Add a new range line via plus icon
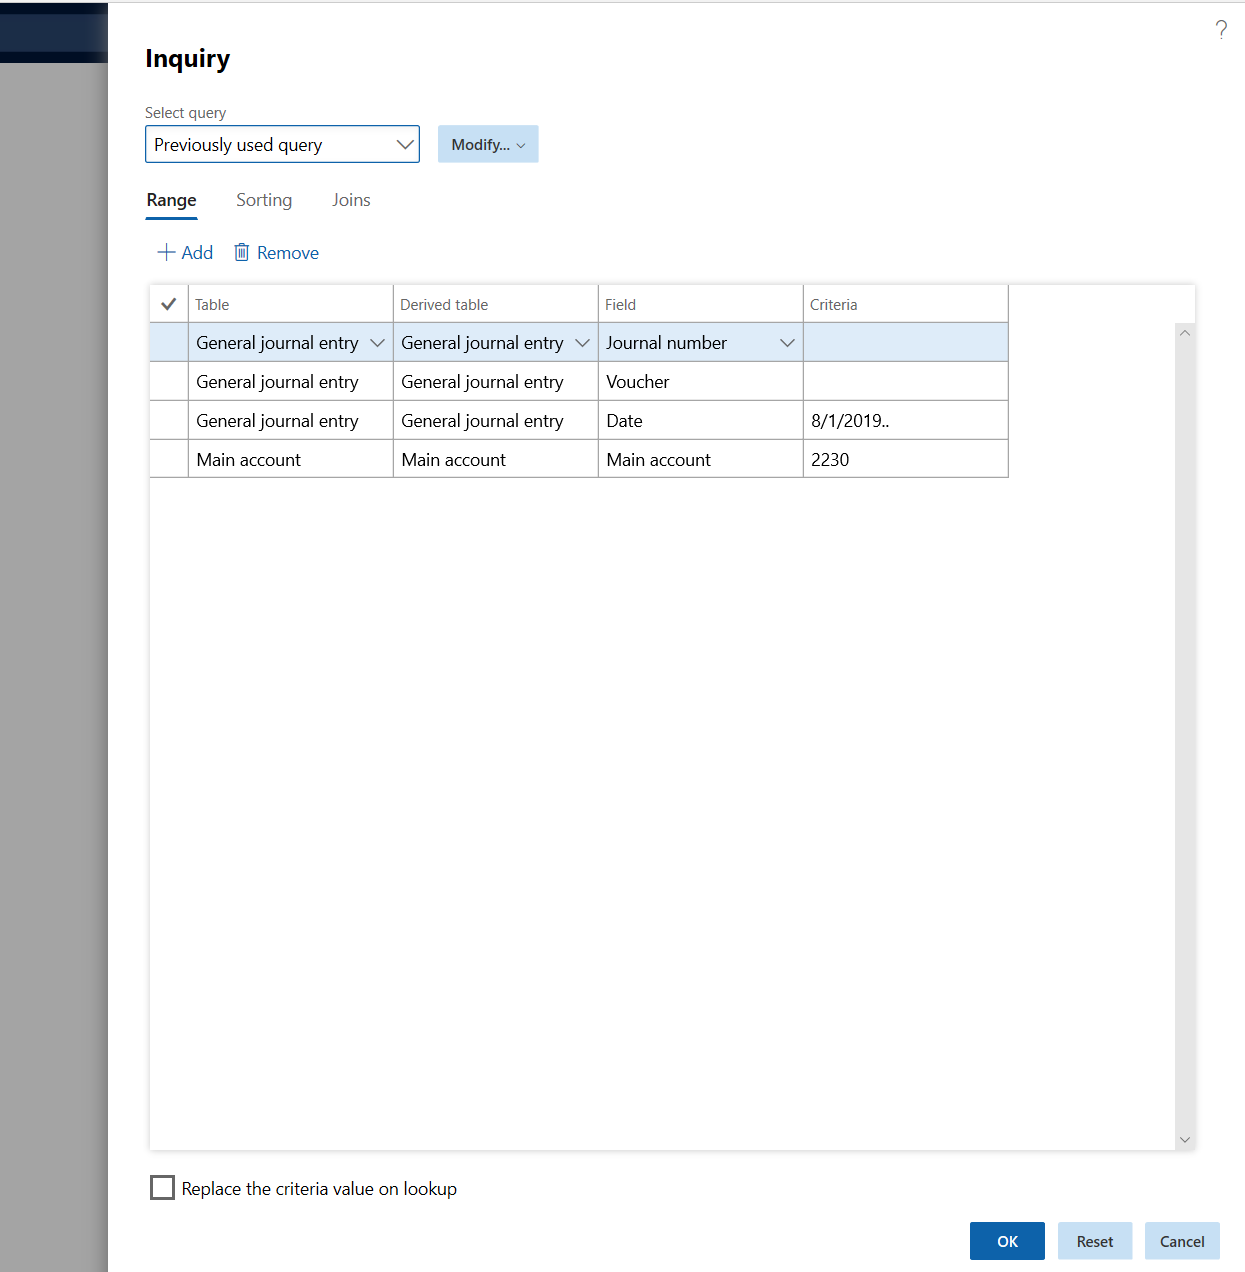The image size is (1245, 1272). coord(166,252)
